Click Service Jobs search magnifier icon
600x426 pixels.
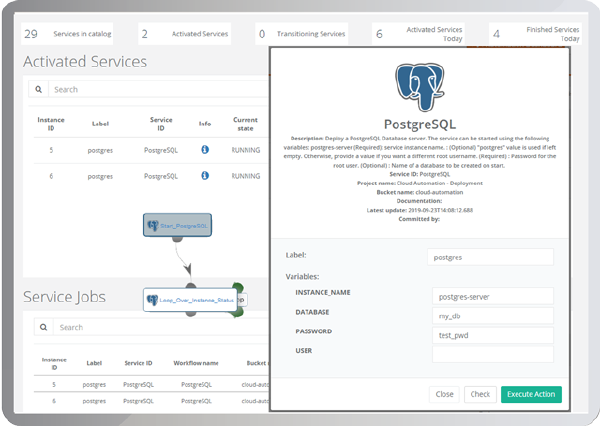click(x=44, y=327)
